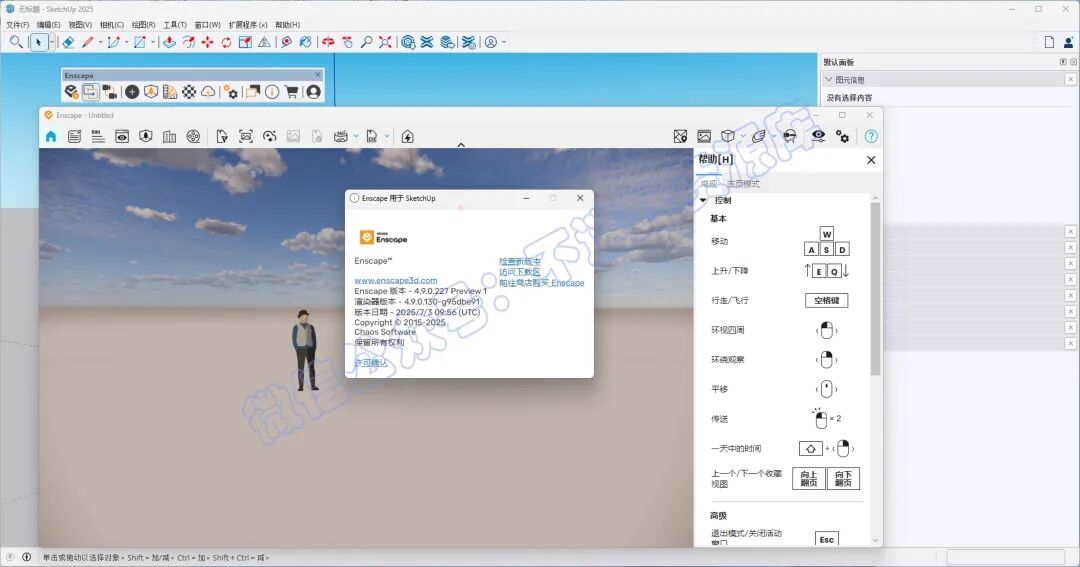
Task: Start Enscape from the floating Enscape toolbar
Action: [72, 92]
